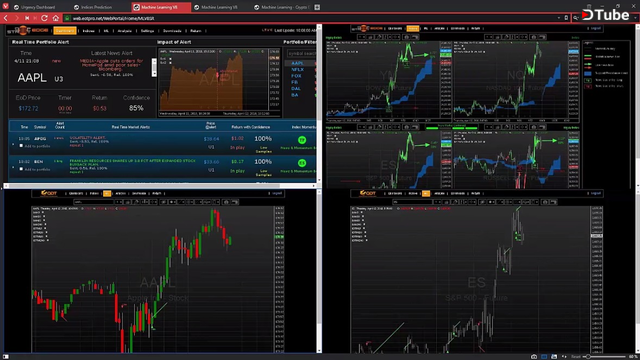Click Reset zoom in the status bar

pos(576,357)
